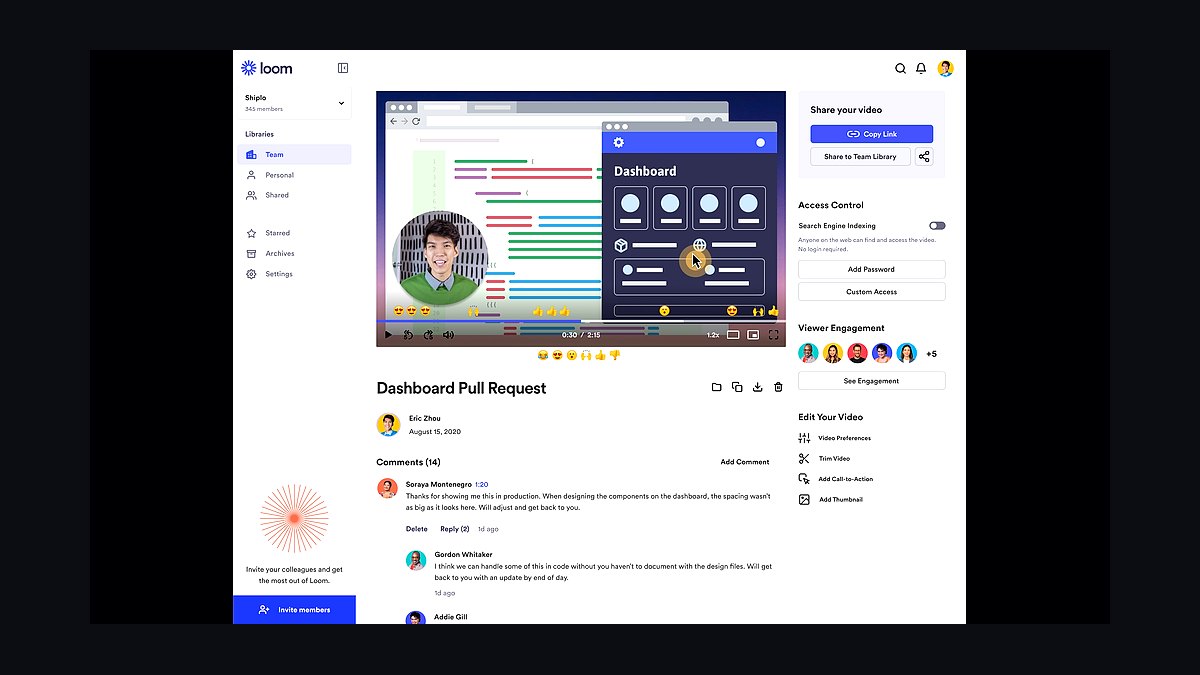Screen dimensions: 1200x675
Task: Click the Loom logo
Action: (266, 68)
